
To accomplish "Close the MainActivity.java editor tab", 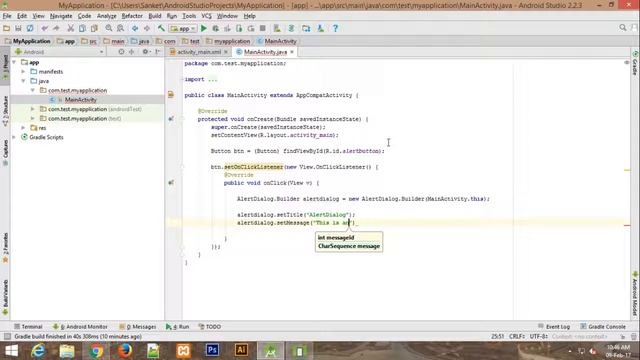I will point(292,52).
